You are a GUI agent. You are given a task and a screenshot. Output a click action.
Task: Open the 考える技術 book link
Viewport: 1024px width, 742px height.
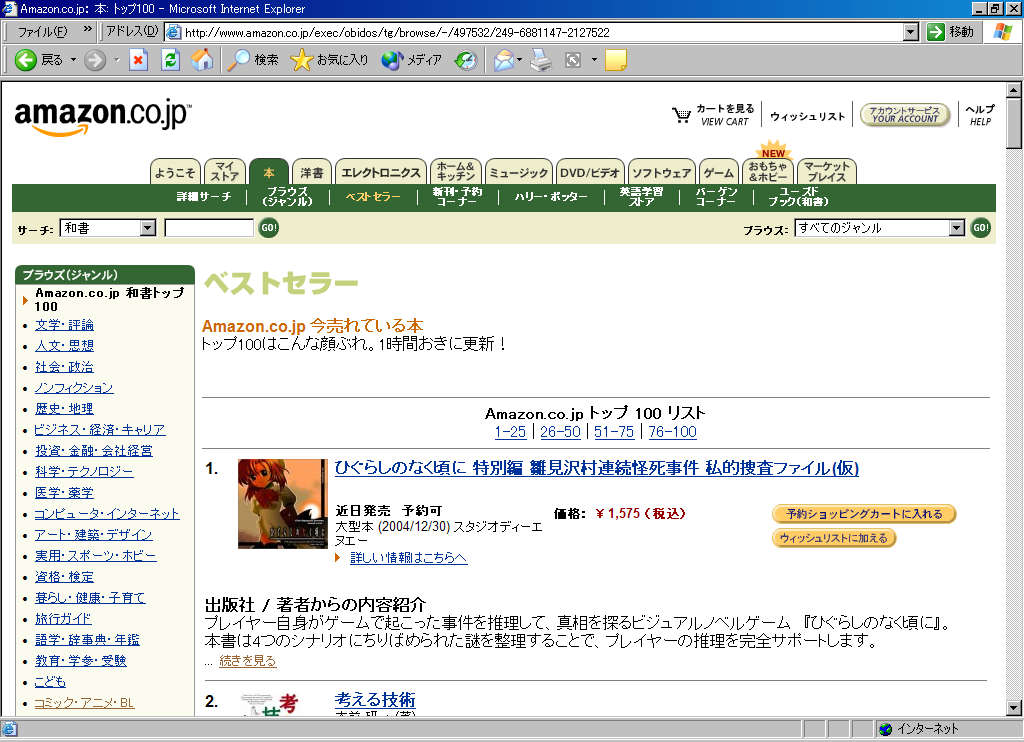[375, 700]
